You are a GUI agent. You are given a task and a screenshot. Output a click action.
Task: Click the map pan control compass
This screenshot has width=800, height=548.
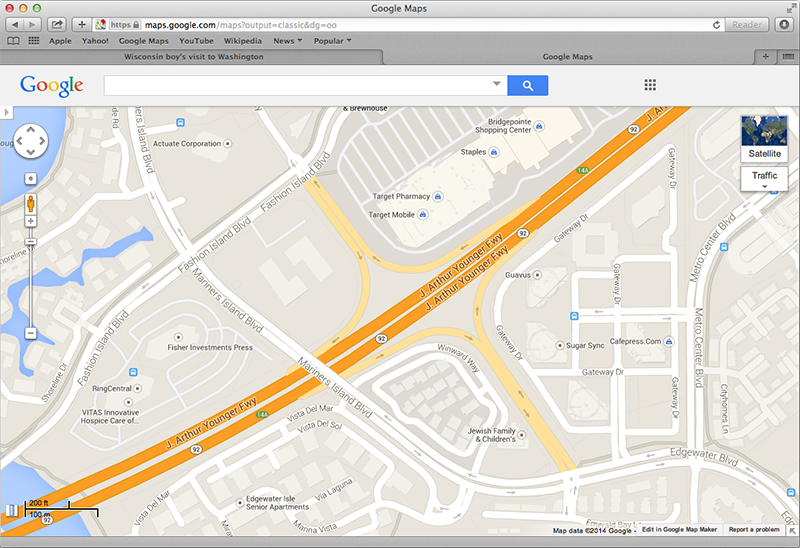(x=31, y=141)
